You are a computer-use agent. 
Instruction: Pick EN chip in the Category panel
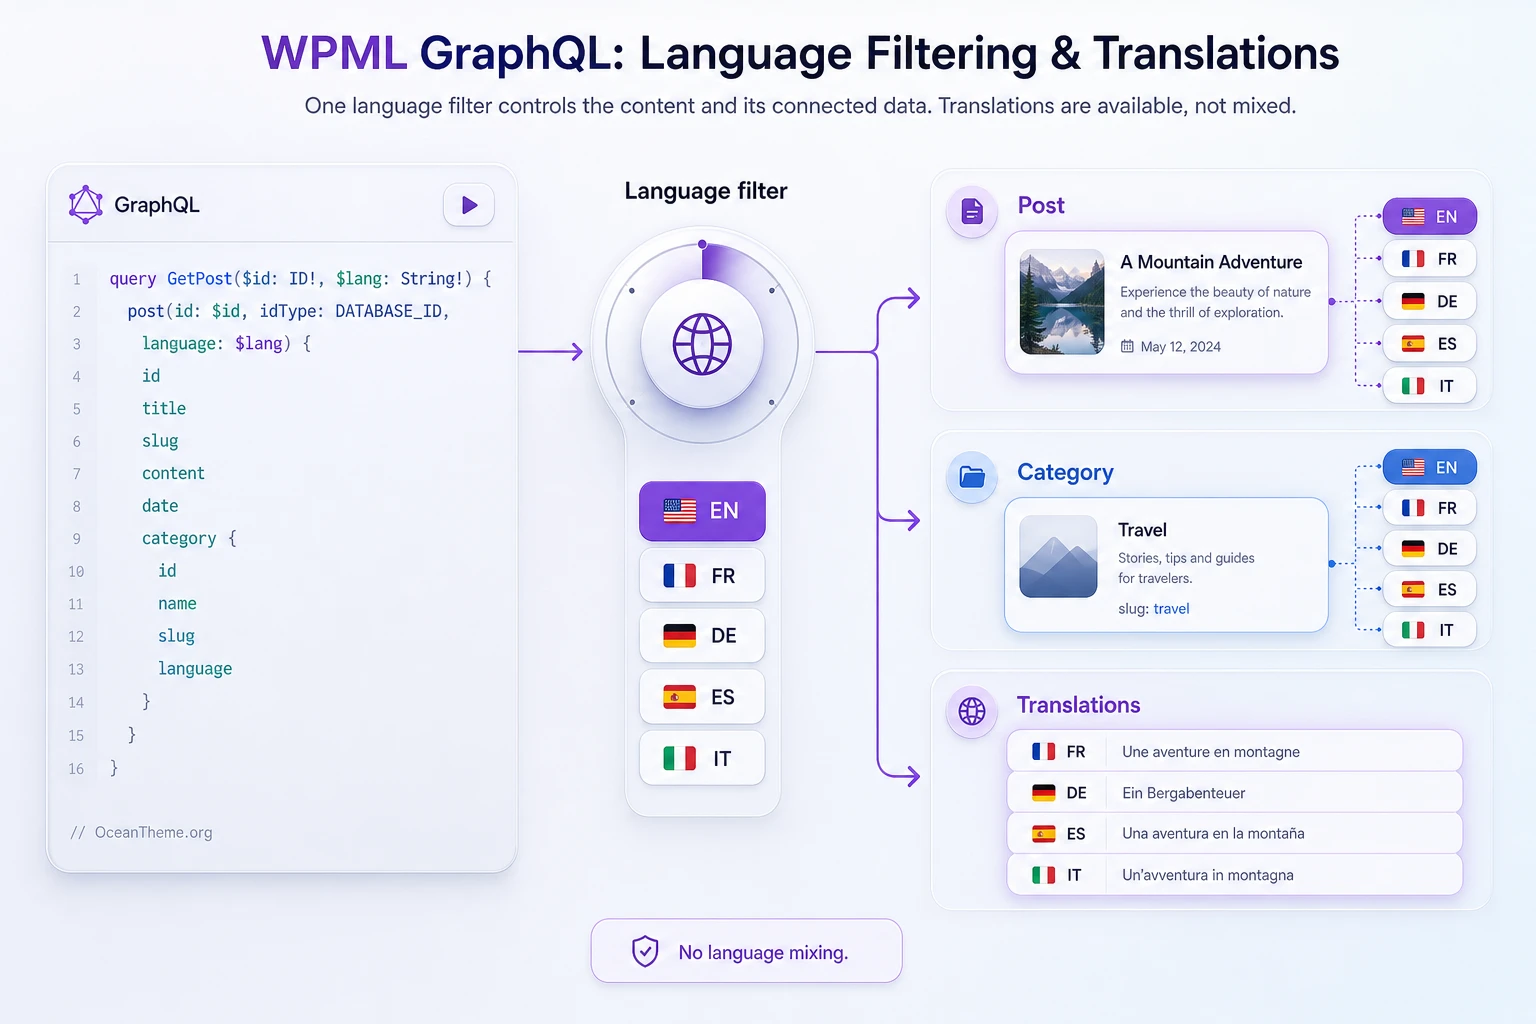[1429, 467]
